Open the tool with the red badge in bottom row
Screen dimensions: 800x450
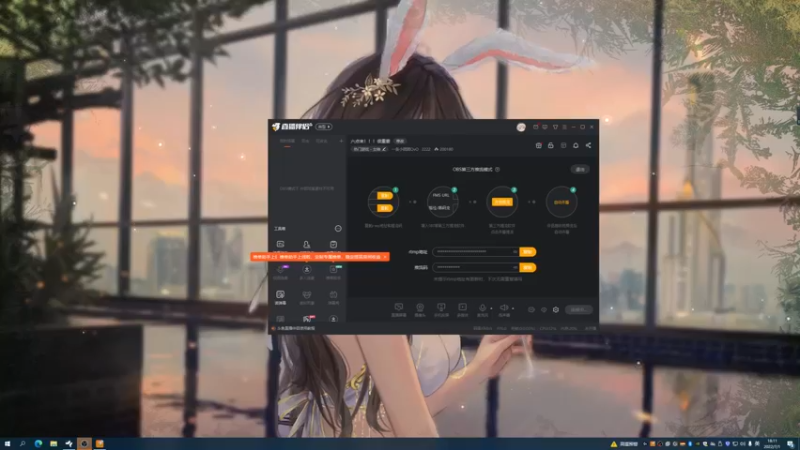click(308, 319)
